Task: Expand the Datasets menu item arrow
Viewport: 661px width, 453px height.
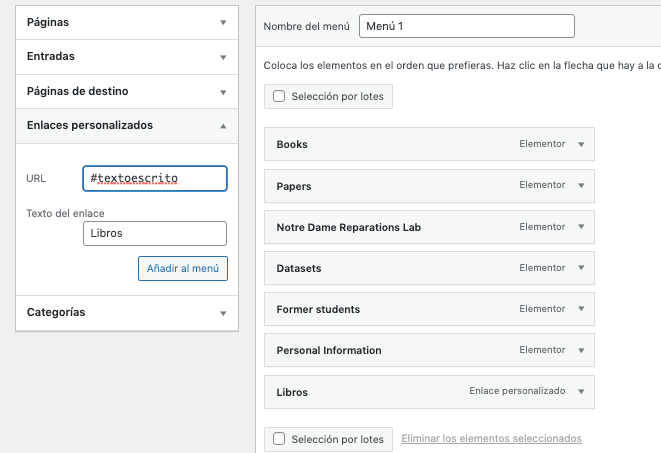Action: click(x=581, y=268)
